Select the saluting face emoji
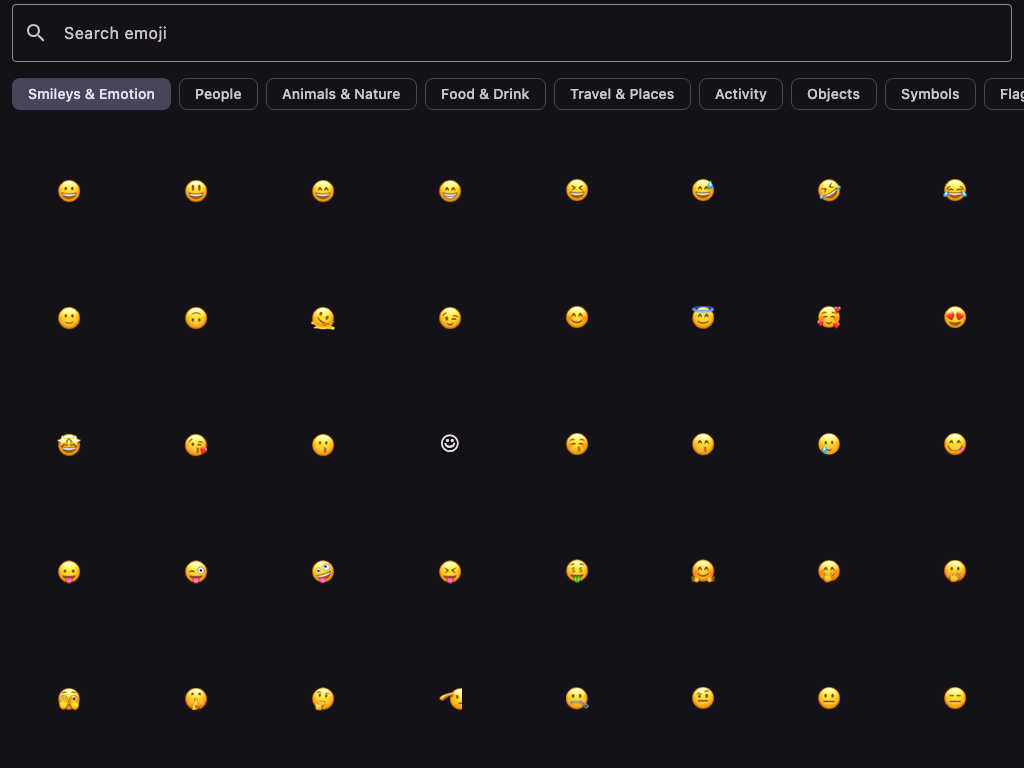This screenshot has height=768, width=1024. click(x=450, y=698)
